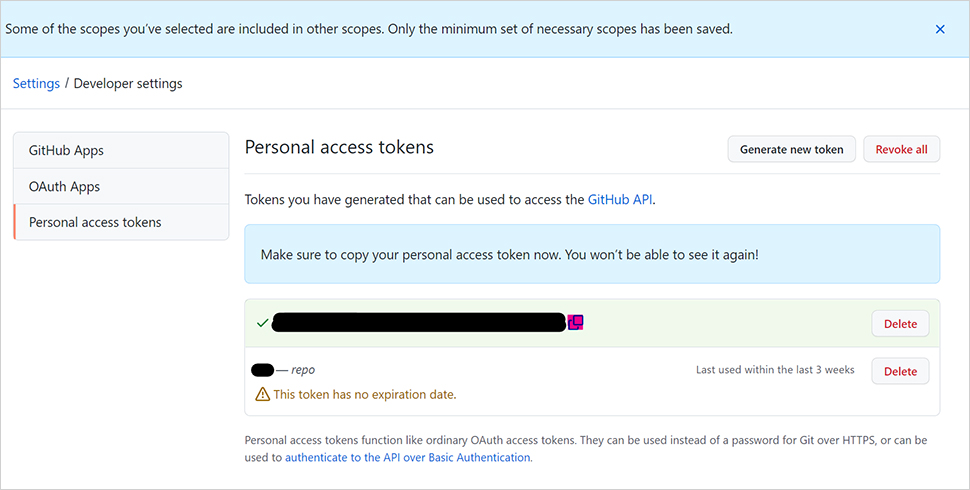Click the Last used within 3 weeks text
The height and width of the screenshot is (490, 970).
point(775,369)
